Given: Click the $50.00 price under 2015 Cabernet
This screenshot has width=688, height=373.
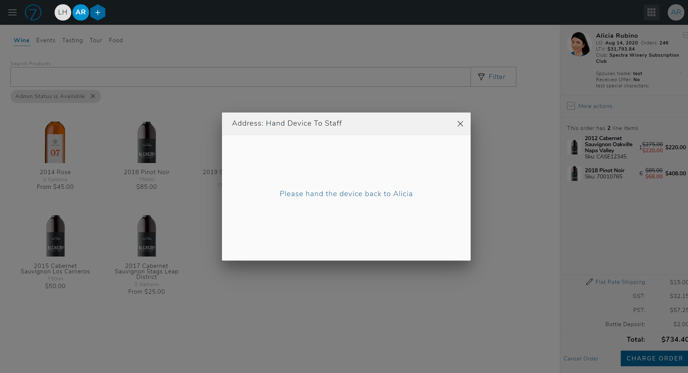Looking at the screenshot, I should (x=55, y=286).
